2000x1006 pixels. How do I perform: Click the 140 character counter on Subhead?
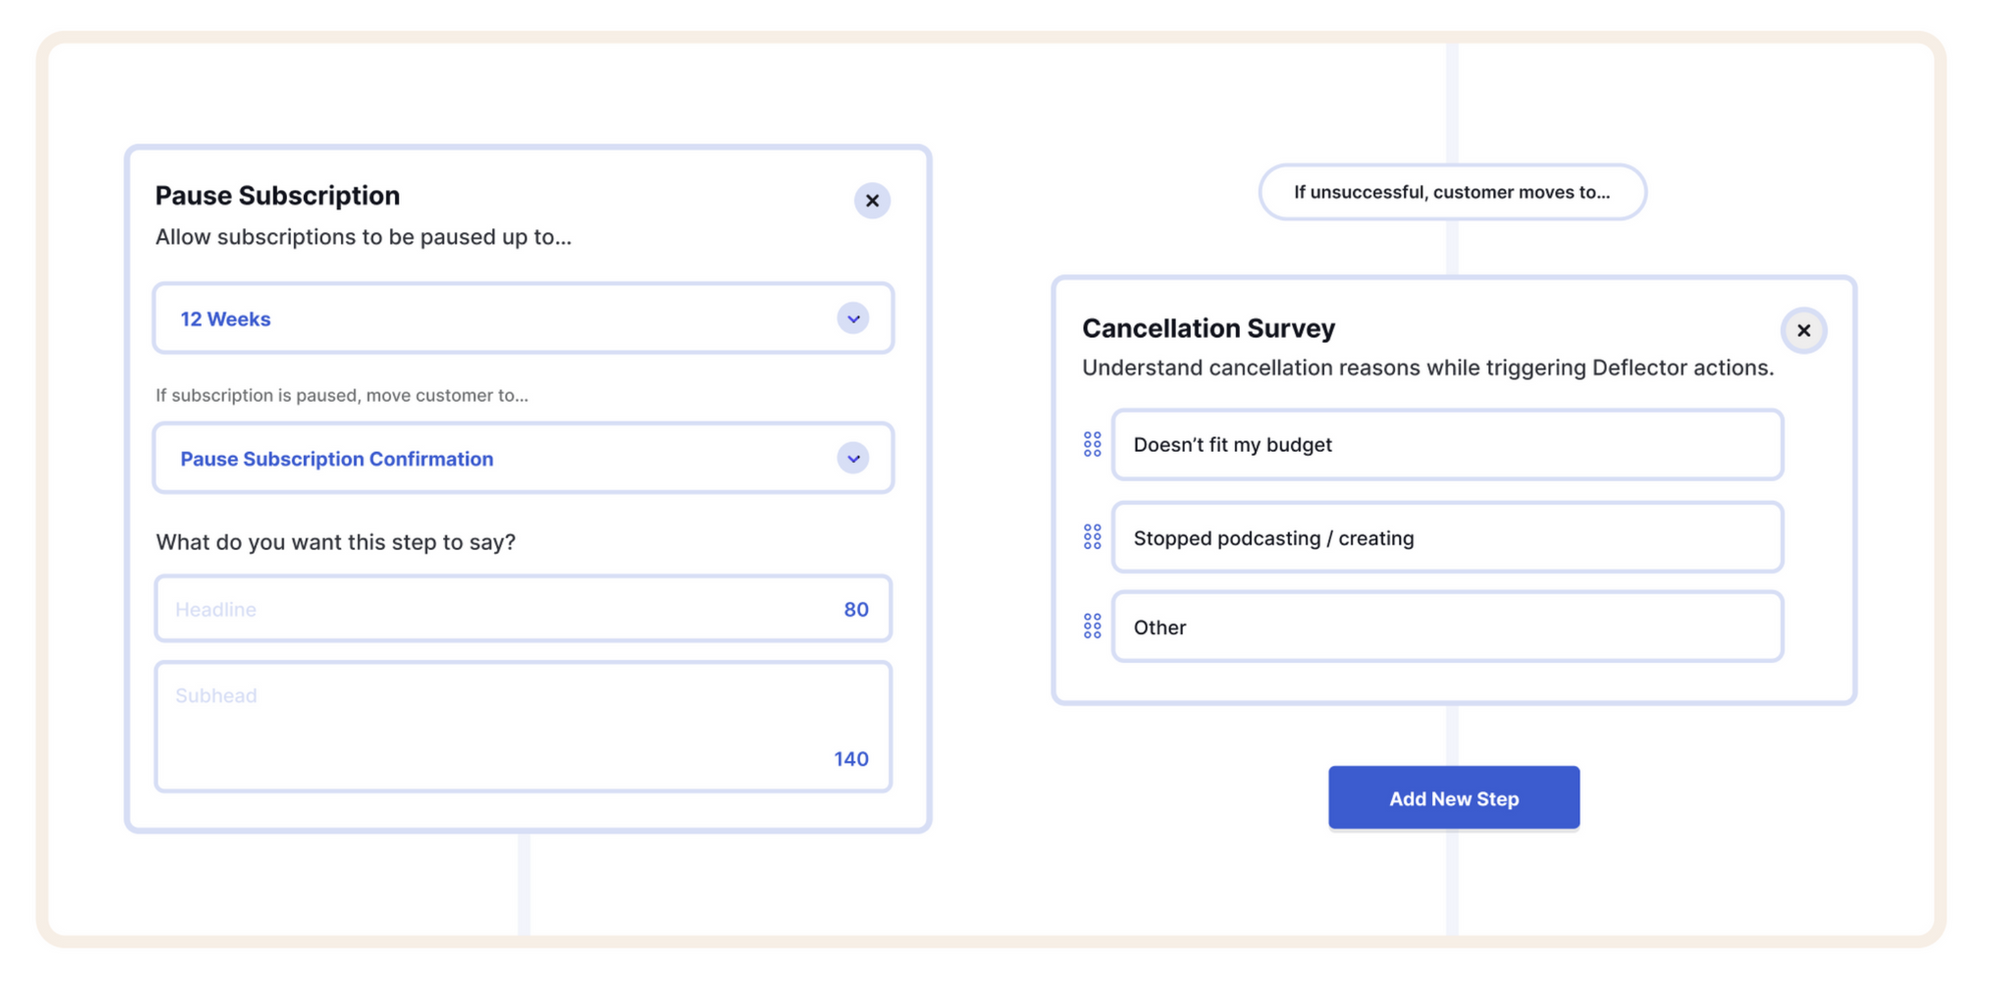pyautogui.click(x=850, y=758)
